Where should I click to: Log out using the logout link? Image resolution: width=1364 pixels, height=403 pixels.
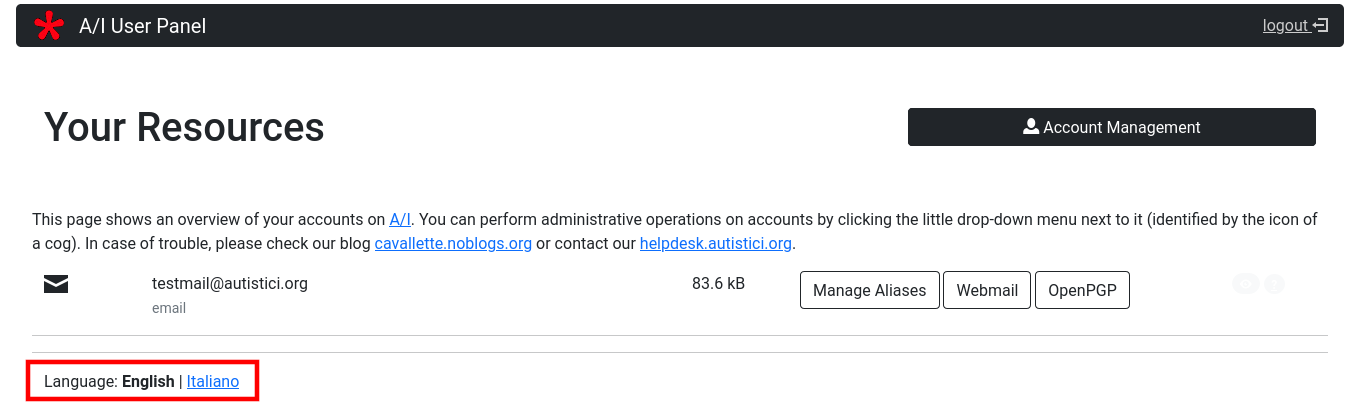point(1285,26)
